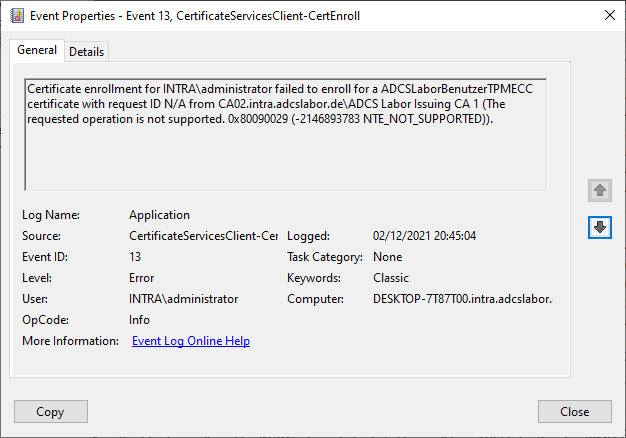The image size is (626, 438).
Task: Click the Source value CertificateServicesClient-Cer
Action: click(203, 236)
